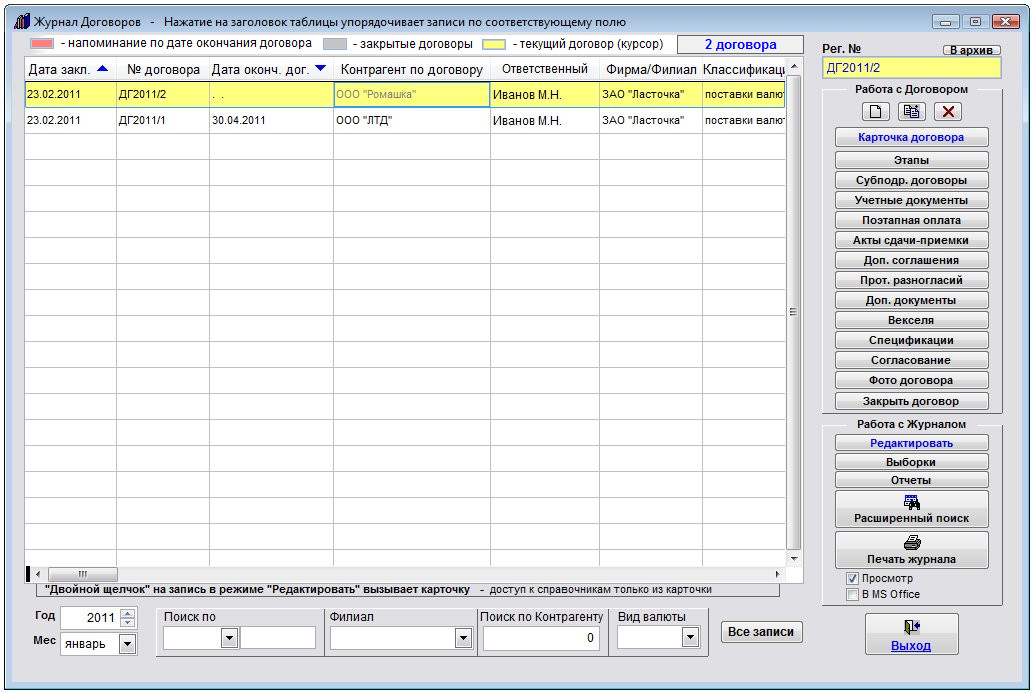Image resolution: width=1034 pixels, height=693 pixels.
Task: Print the journal via the printer icon
Action: coord(911,543)
